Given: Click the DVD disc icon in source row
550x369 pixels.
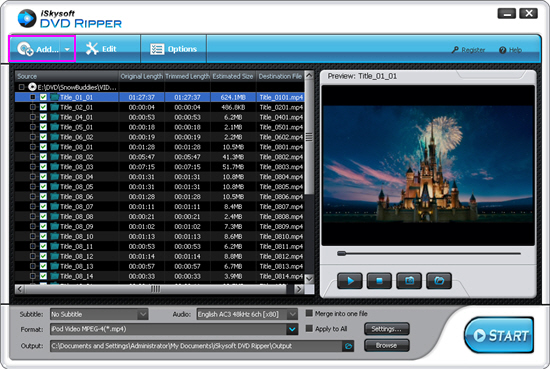Looking at the screenshot, I should (32, 87).
